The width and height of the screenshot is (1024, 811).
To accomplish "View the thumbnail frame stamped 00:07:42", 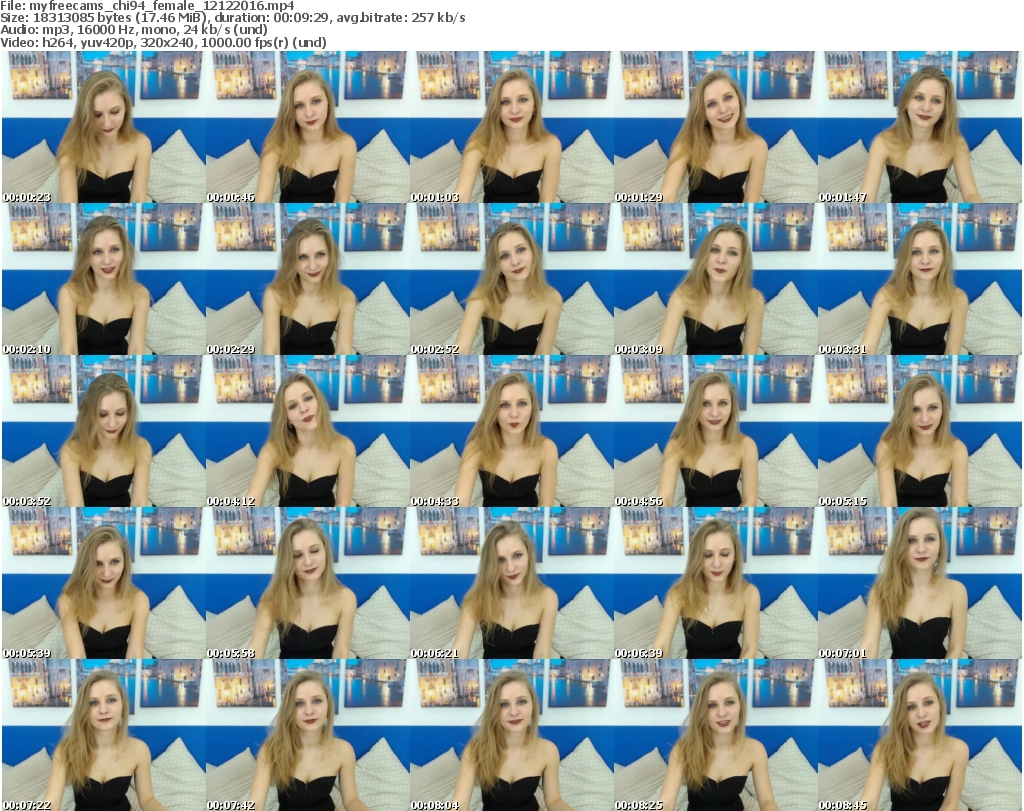I will coord(308,735).
